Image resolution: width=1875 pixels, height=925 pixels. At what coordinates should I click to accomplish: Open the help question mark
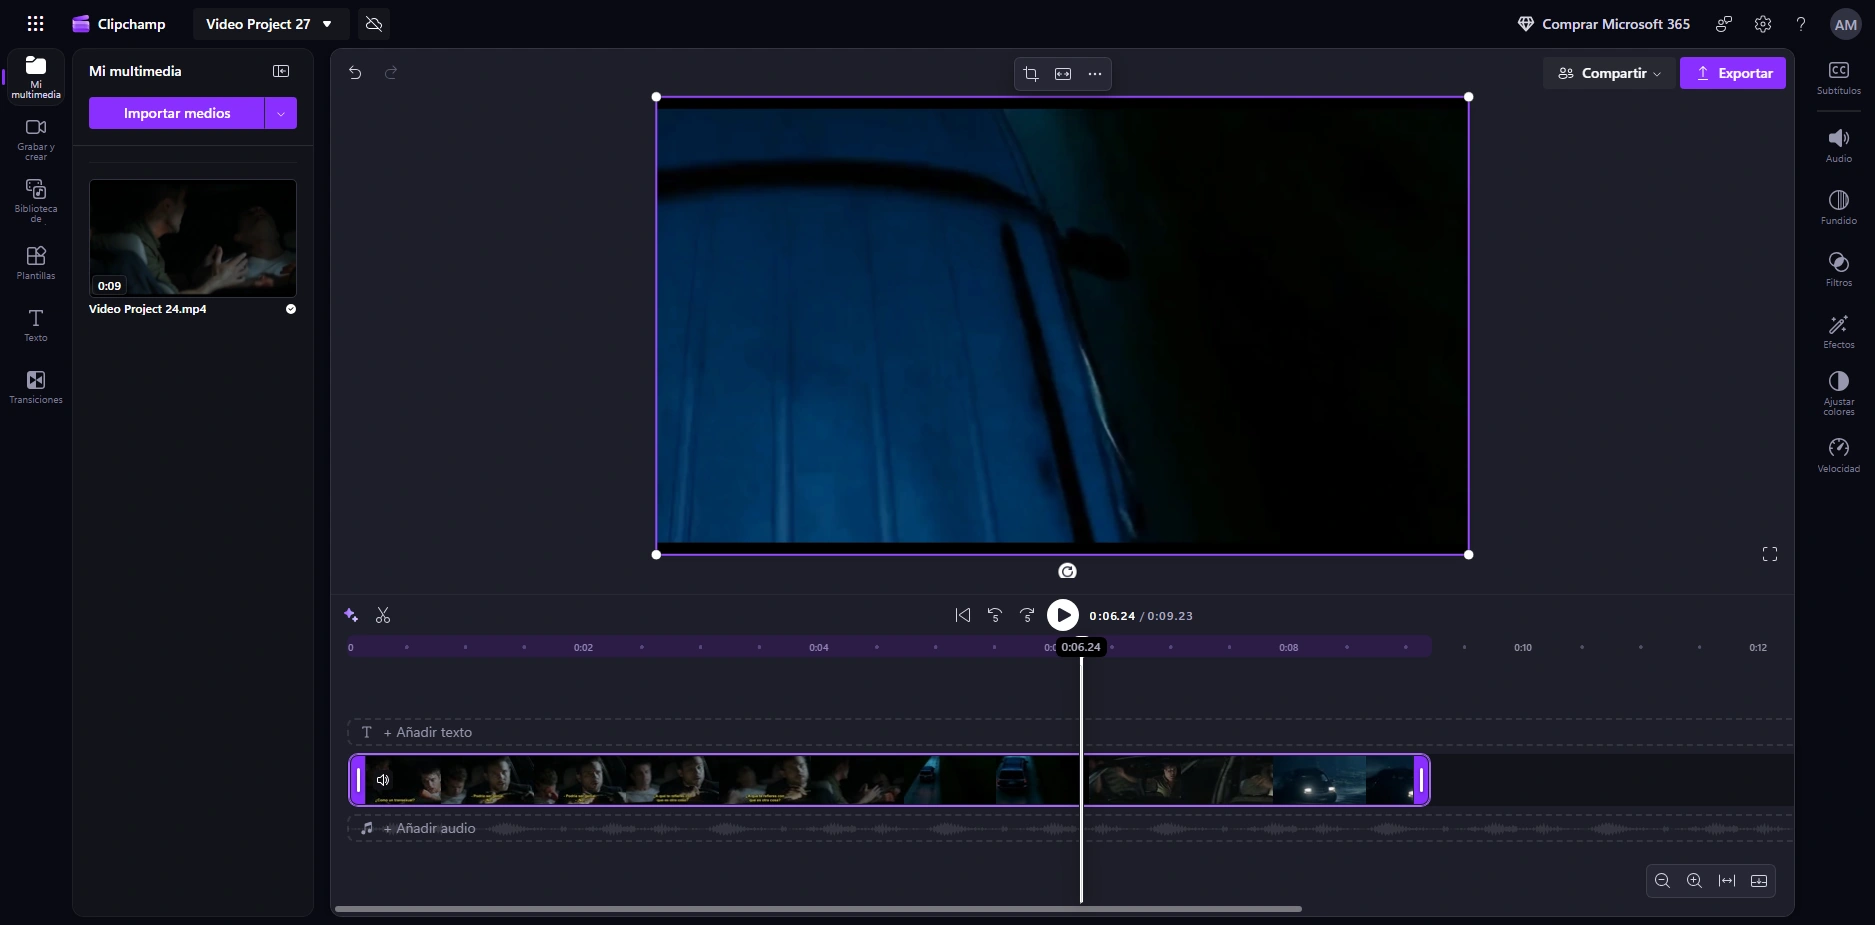coord(1801,24)
